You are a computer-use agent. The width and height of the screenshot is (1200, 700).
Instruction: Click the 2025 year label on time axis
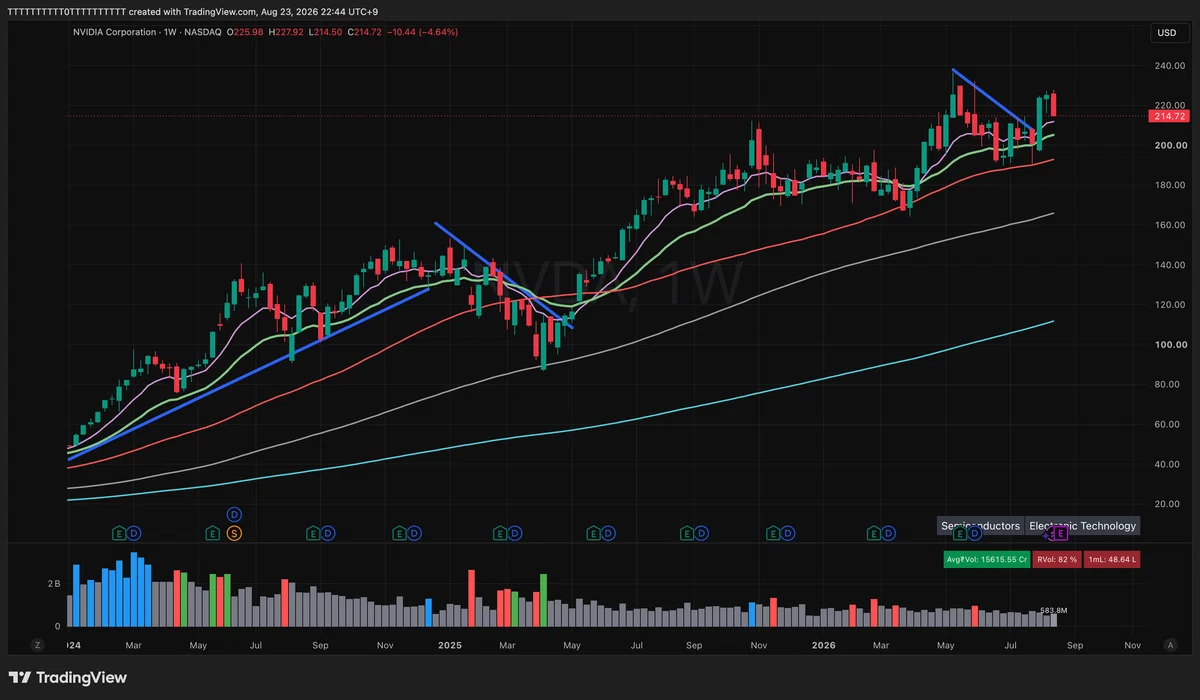451,646
